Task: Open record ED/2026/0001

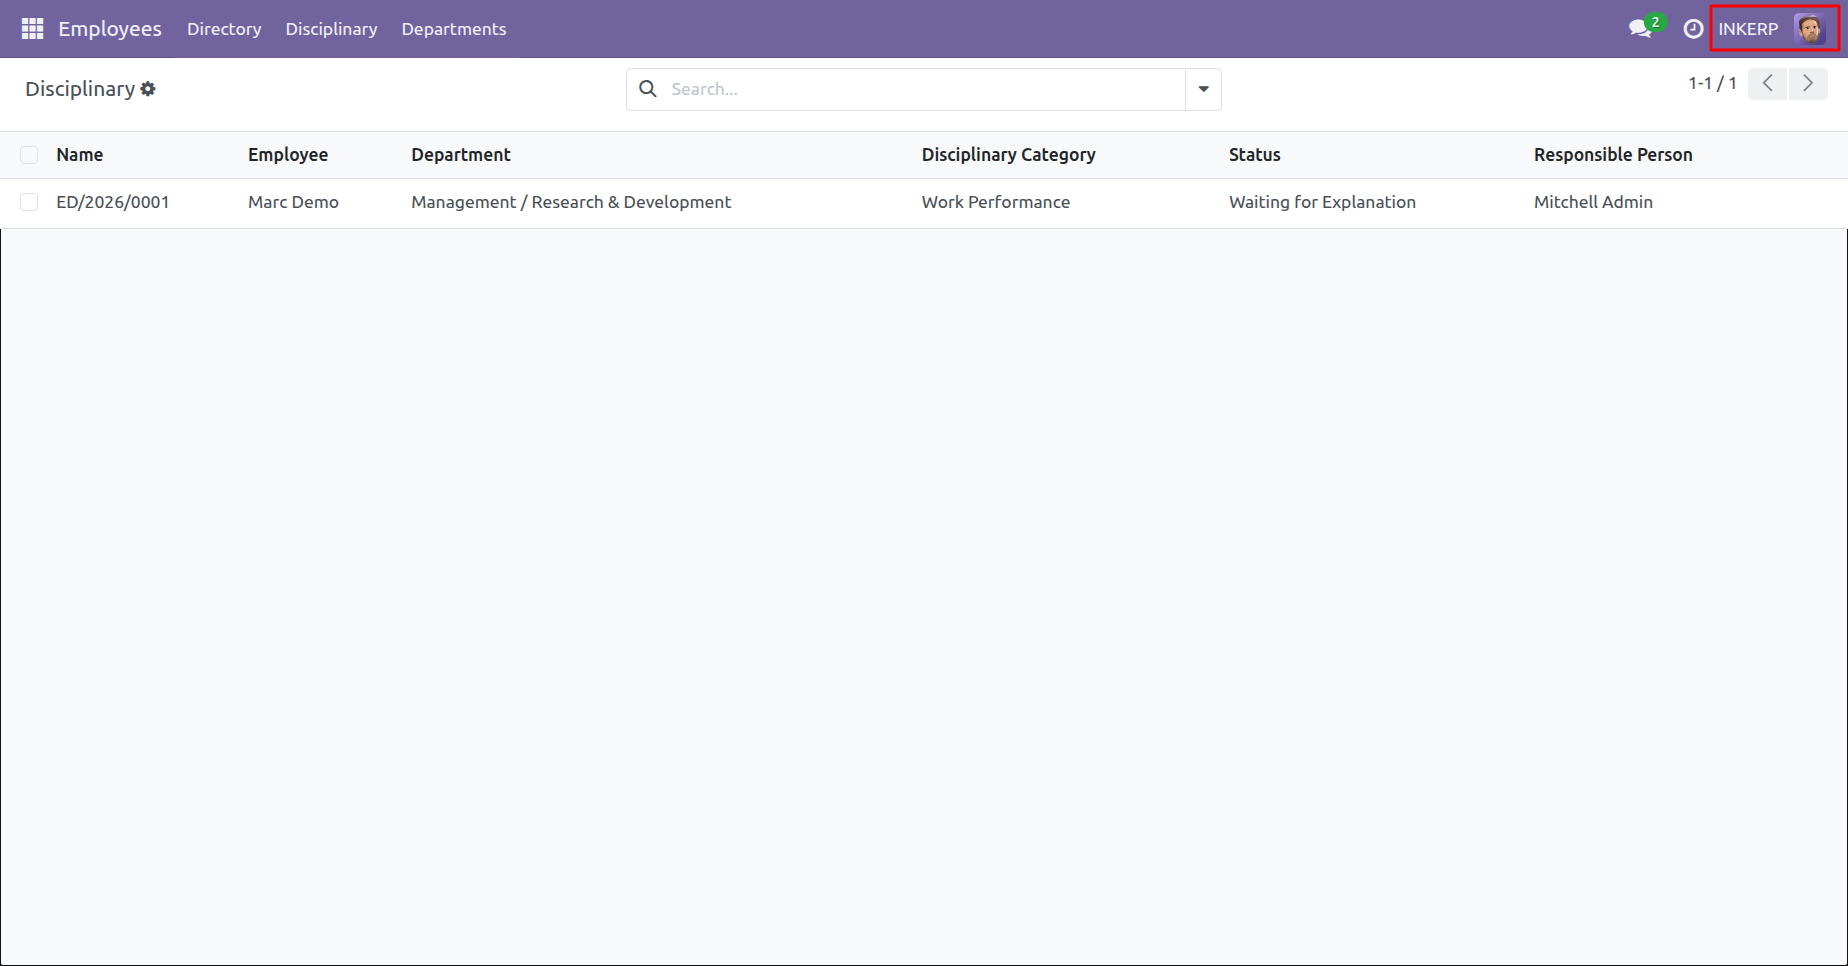Action: 113,202
